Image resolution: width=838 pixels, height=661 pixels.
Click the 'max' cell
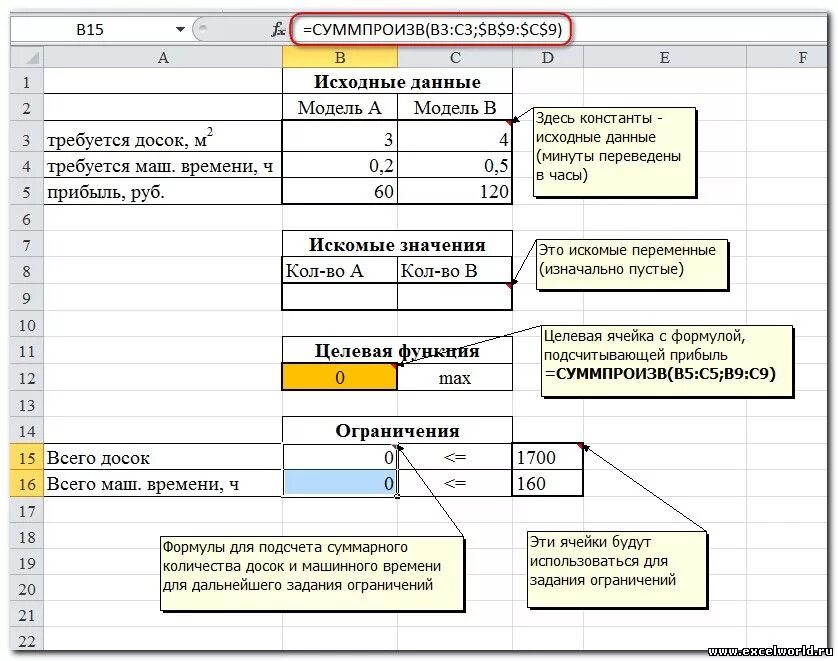point(455,378)
